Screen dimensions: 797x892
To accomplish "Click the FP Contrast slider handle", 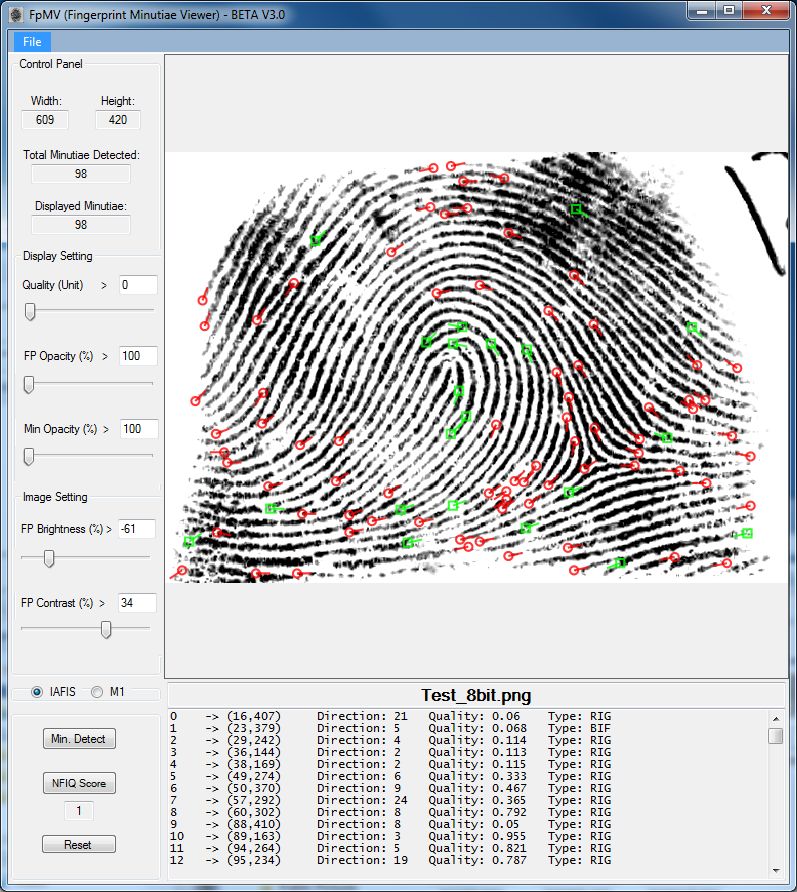I will (x=106, y=629).
